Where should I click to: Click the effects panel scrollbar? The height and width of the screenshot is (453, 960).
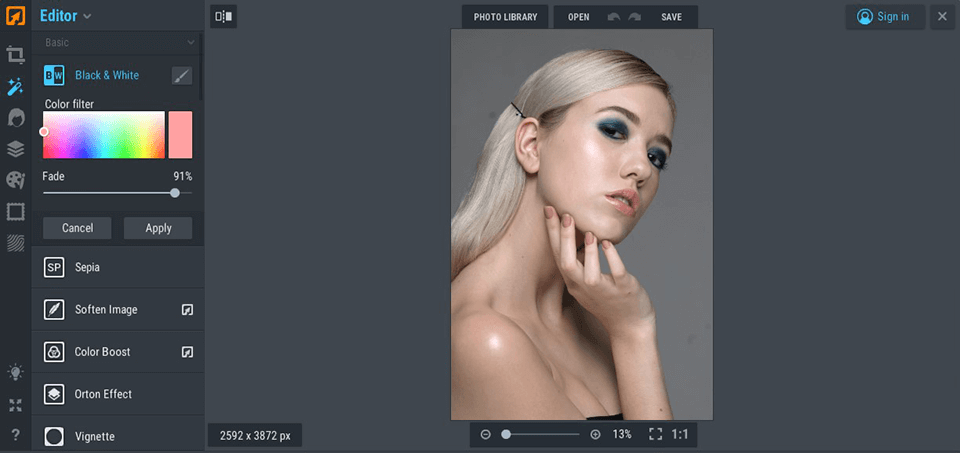point(201,67)
